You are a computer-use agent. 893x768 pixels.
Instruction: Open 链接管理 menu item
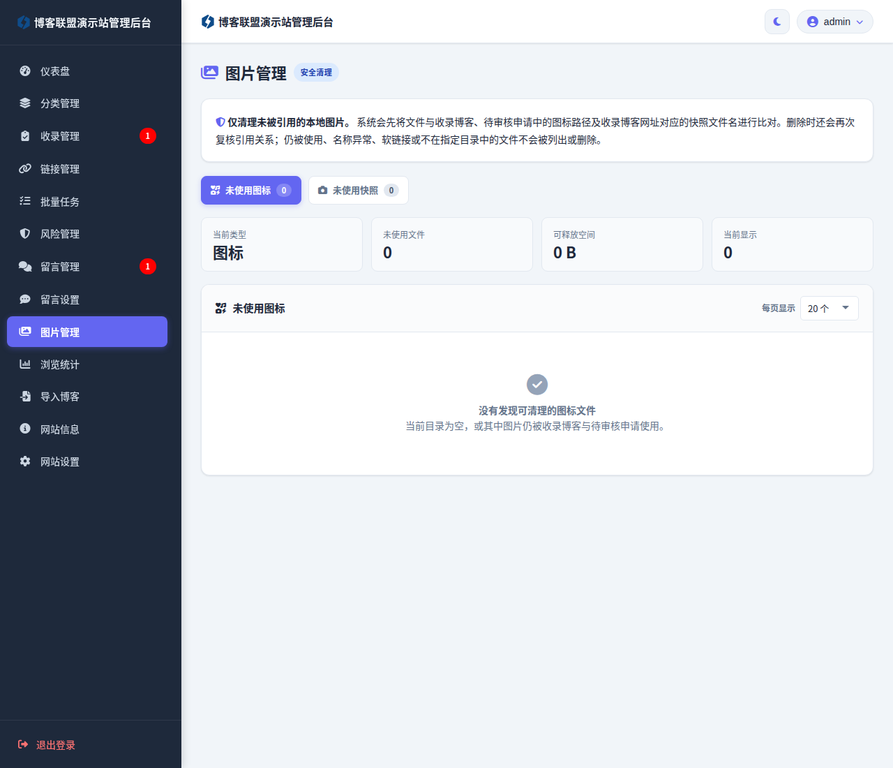click(87, 169)
